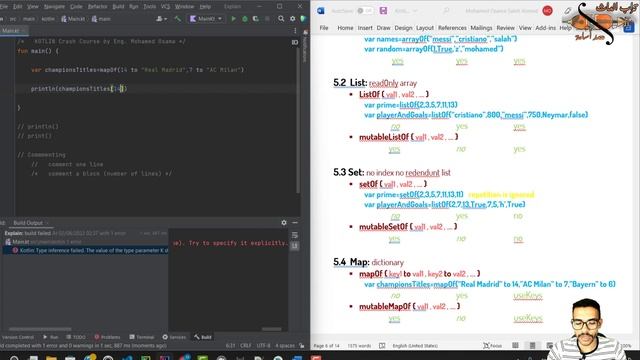Click Page 6 of 14 in Word status bar

pos(326,346)
